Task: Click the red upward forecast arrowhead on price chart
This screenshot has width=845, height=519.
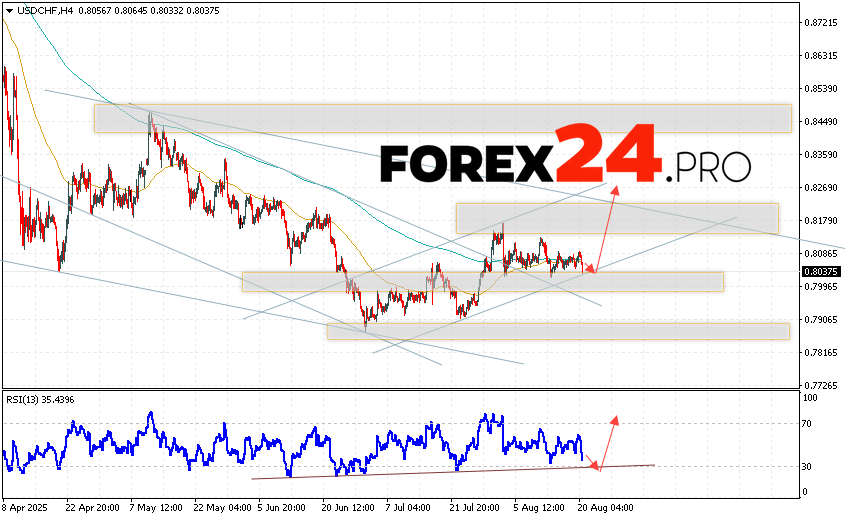Action: point(615,190)
